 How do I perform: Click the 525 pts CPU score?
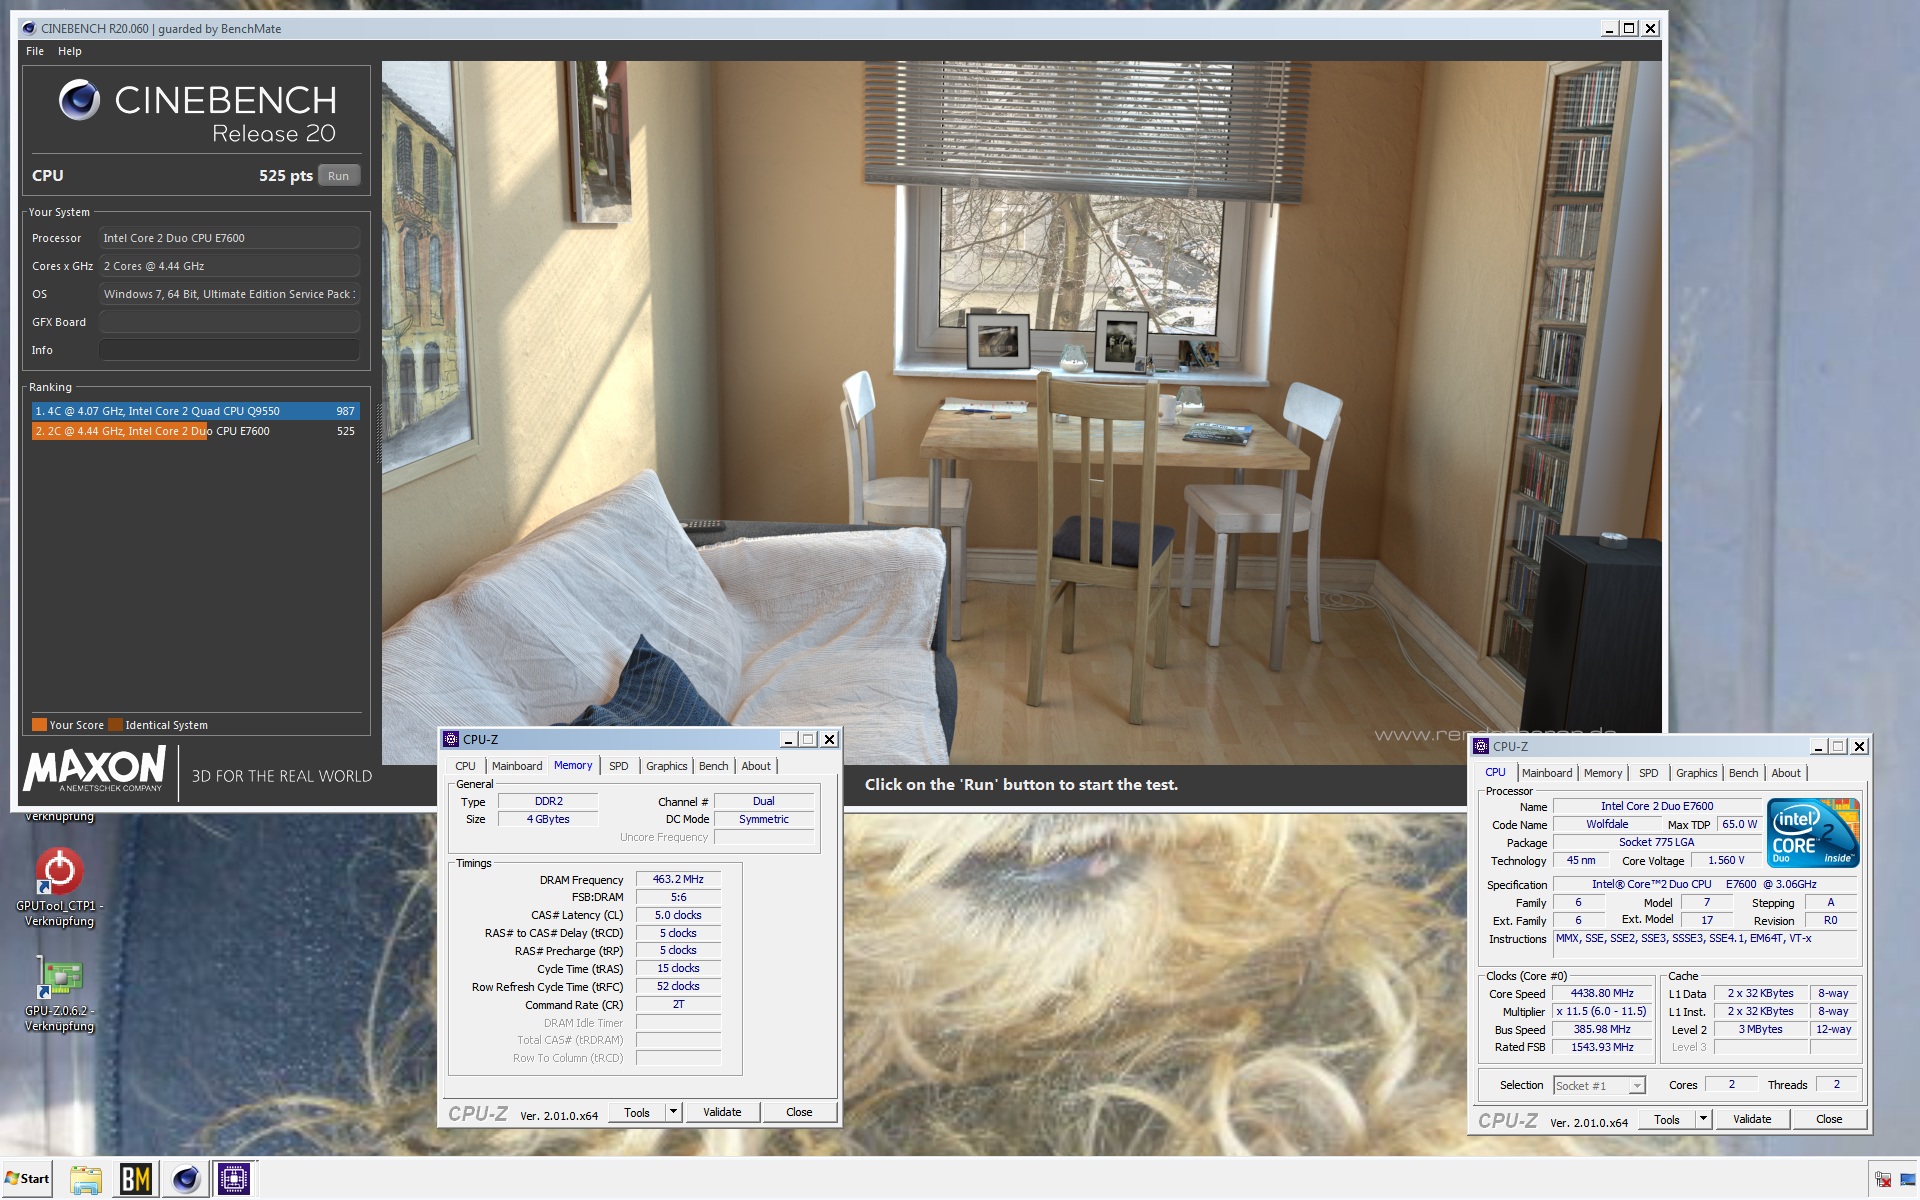[286, 176]
